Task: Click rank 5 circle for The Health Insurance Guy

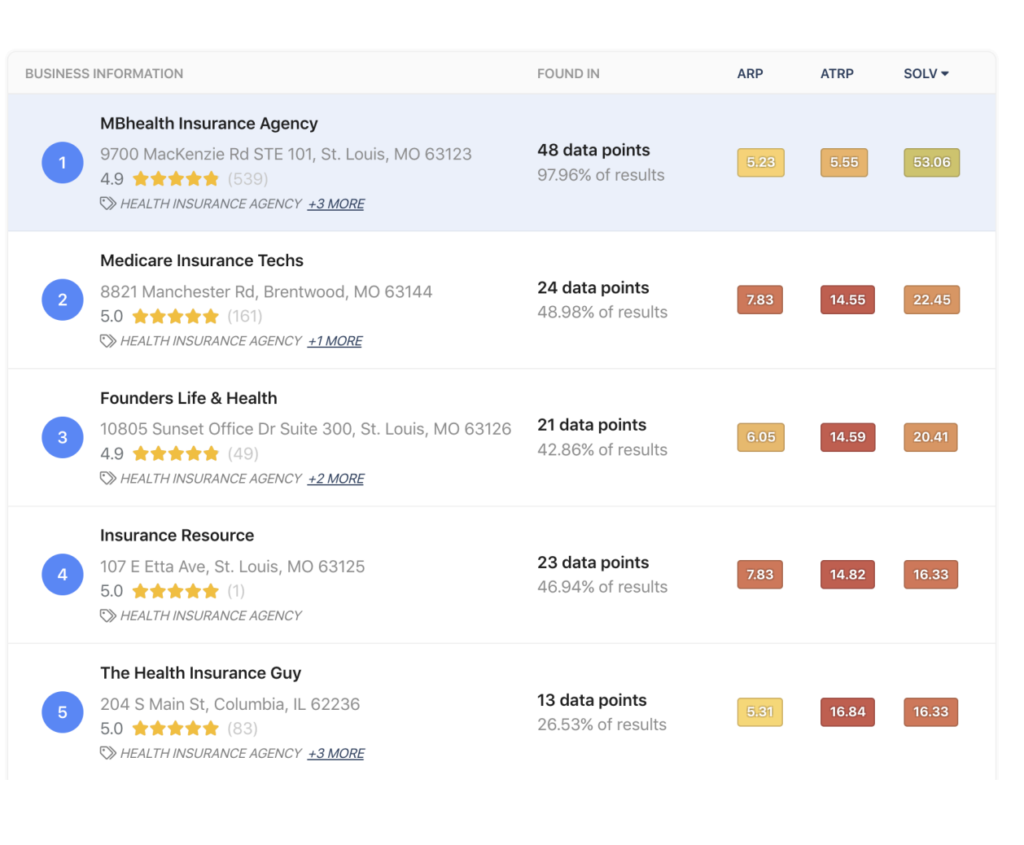Action: (x=63, y=712)
